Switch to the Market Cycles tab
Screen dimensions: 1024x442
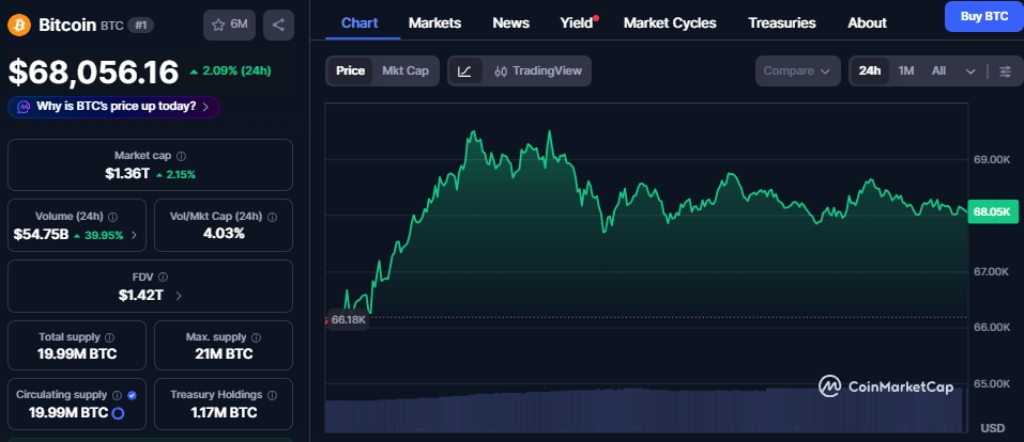pos(670,23)
